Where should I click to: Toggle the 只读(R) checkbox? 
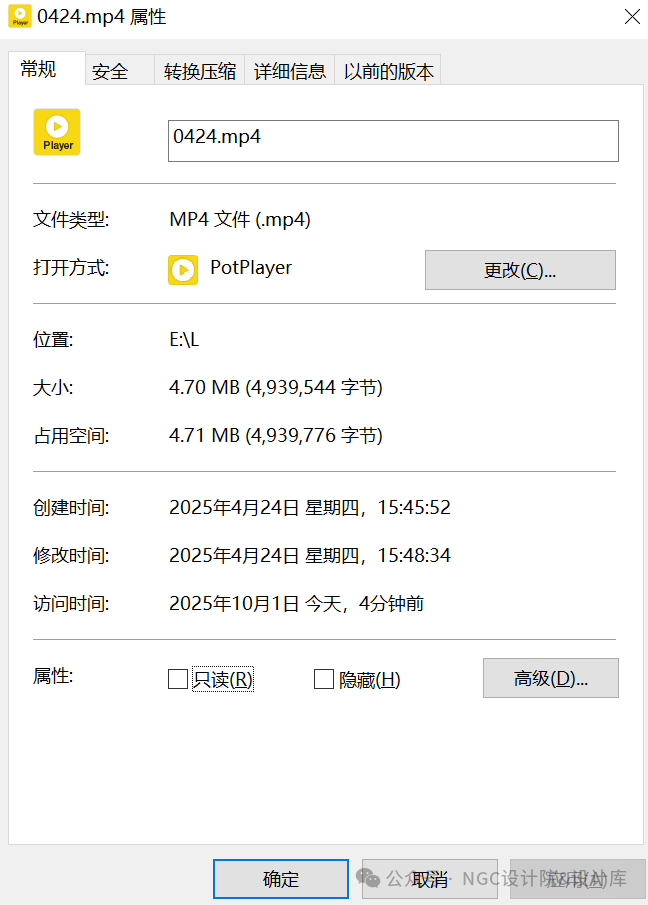pos(178,680)
